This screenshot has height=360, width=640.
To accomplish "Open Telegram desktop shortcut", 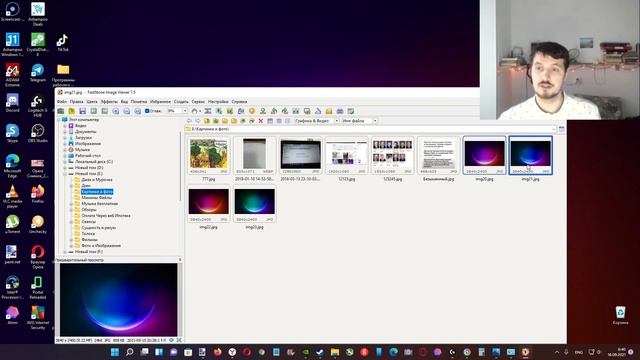I will point(38,73).
